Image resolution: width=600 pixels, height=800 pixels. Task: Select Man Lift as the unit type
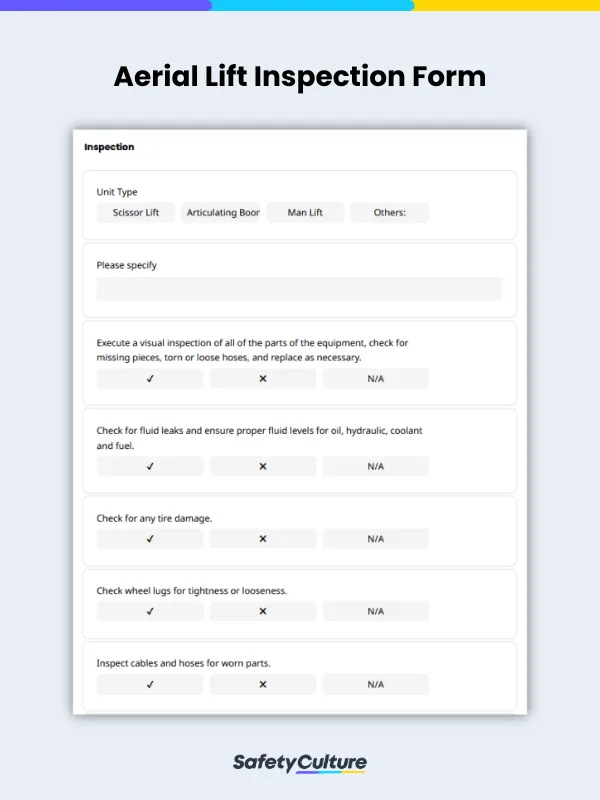click(305, 212)
